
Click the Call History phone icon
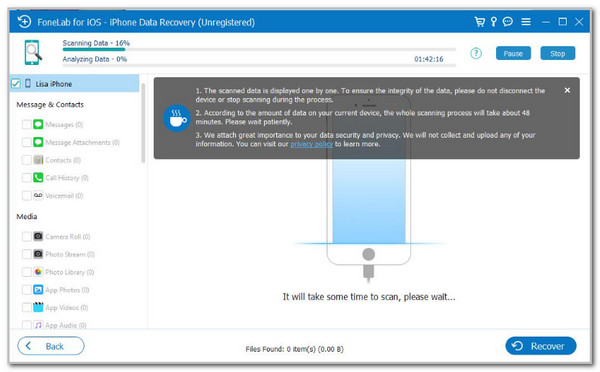tap(38, 177)
